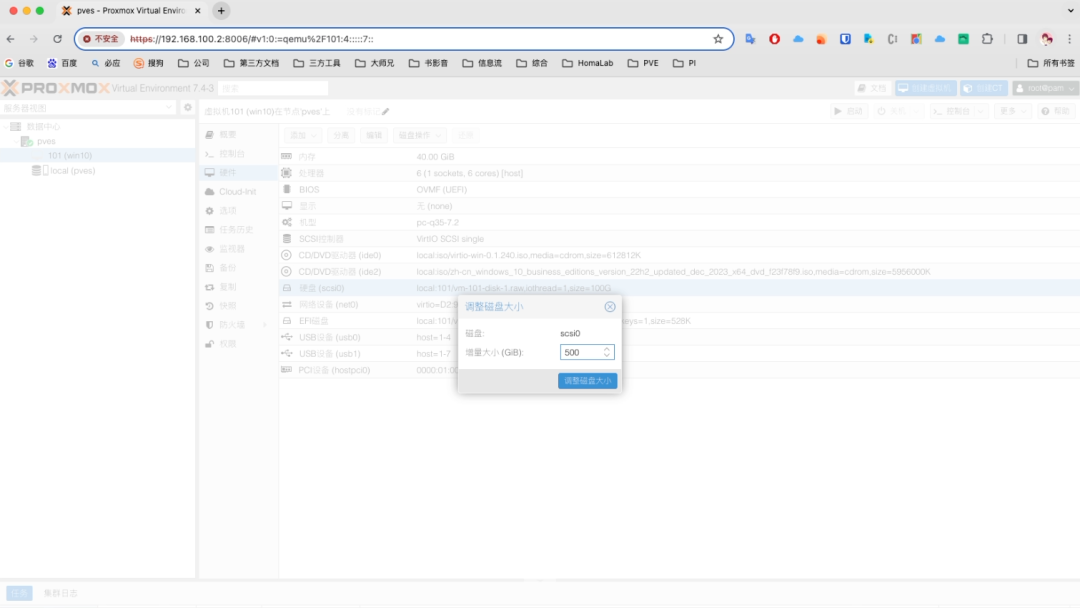Select 101 (win10) VM in tree

(70, 156)
